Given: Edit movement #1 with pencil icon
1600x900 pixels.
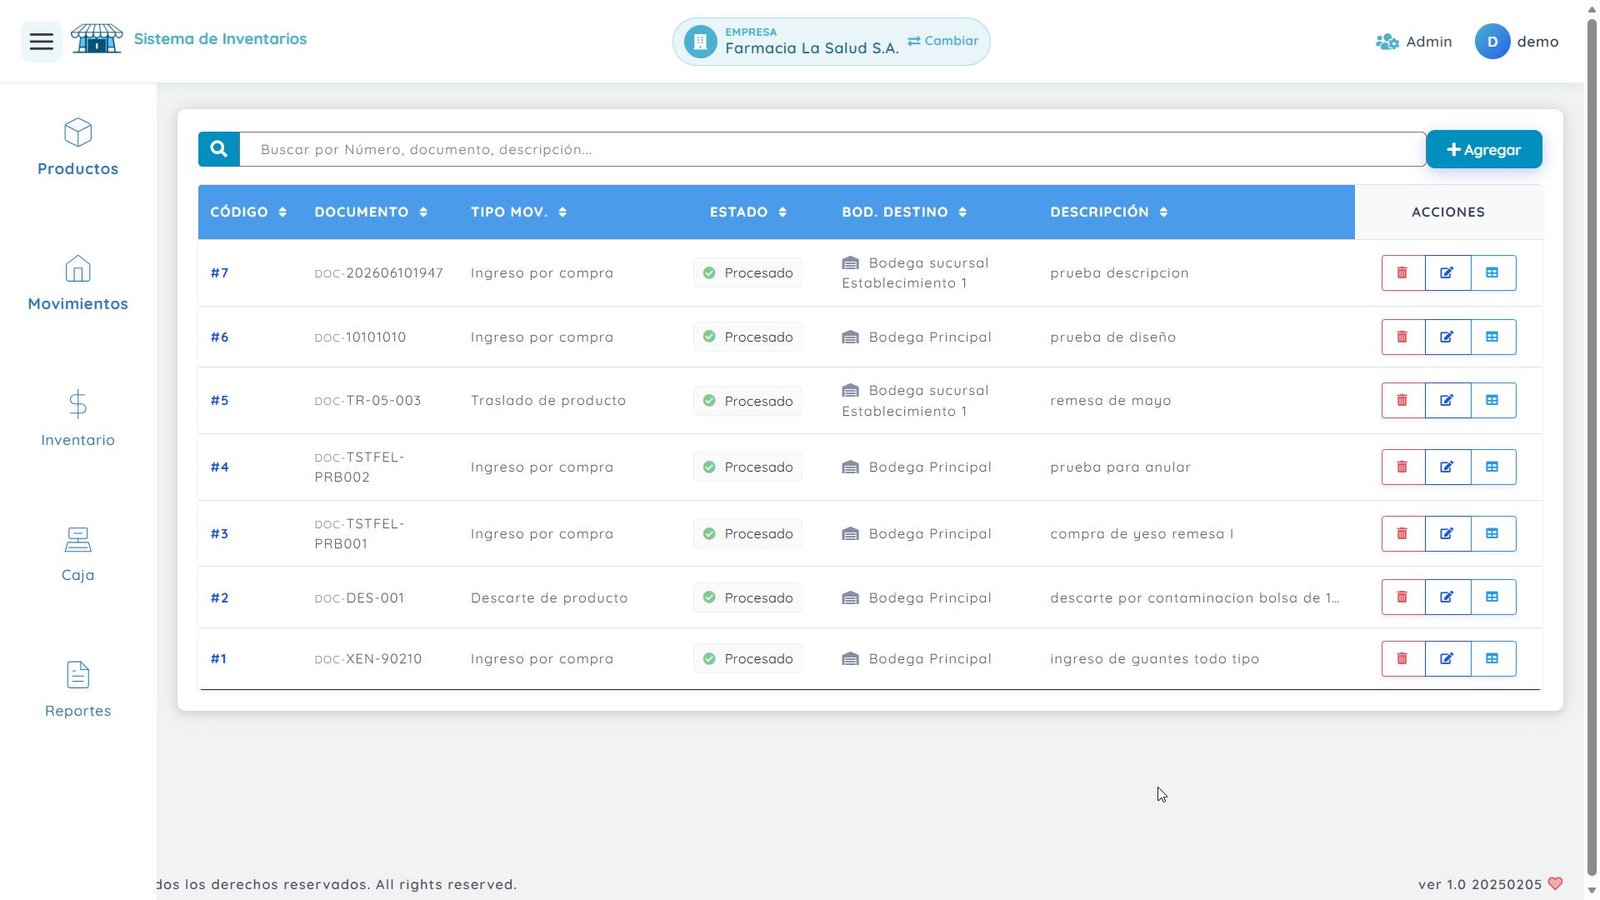Looking at the screenshot, I should [1447, 659].
